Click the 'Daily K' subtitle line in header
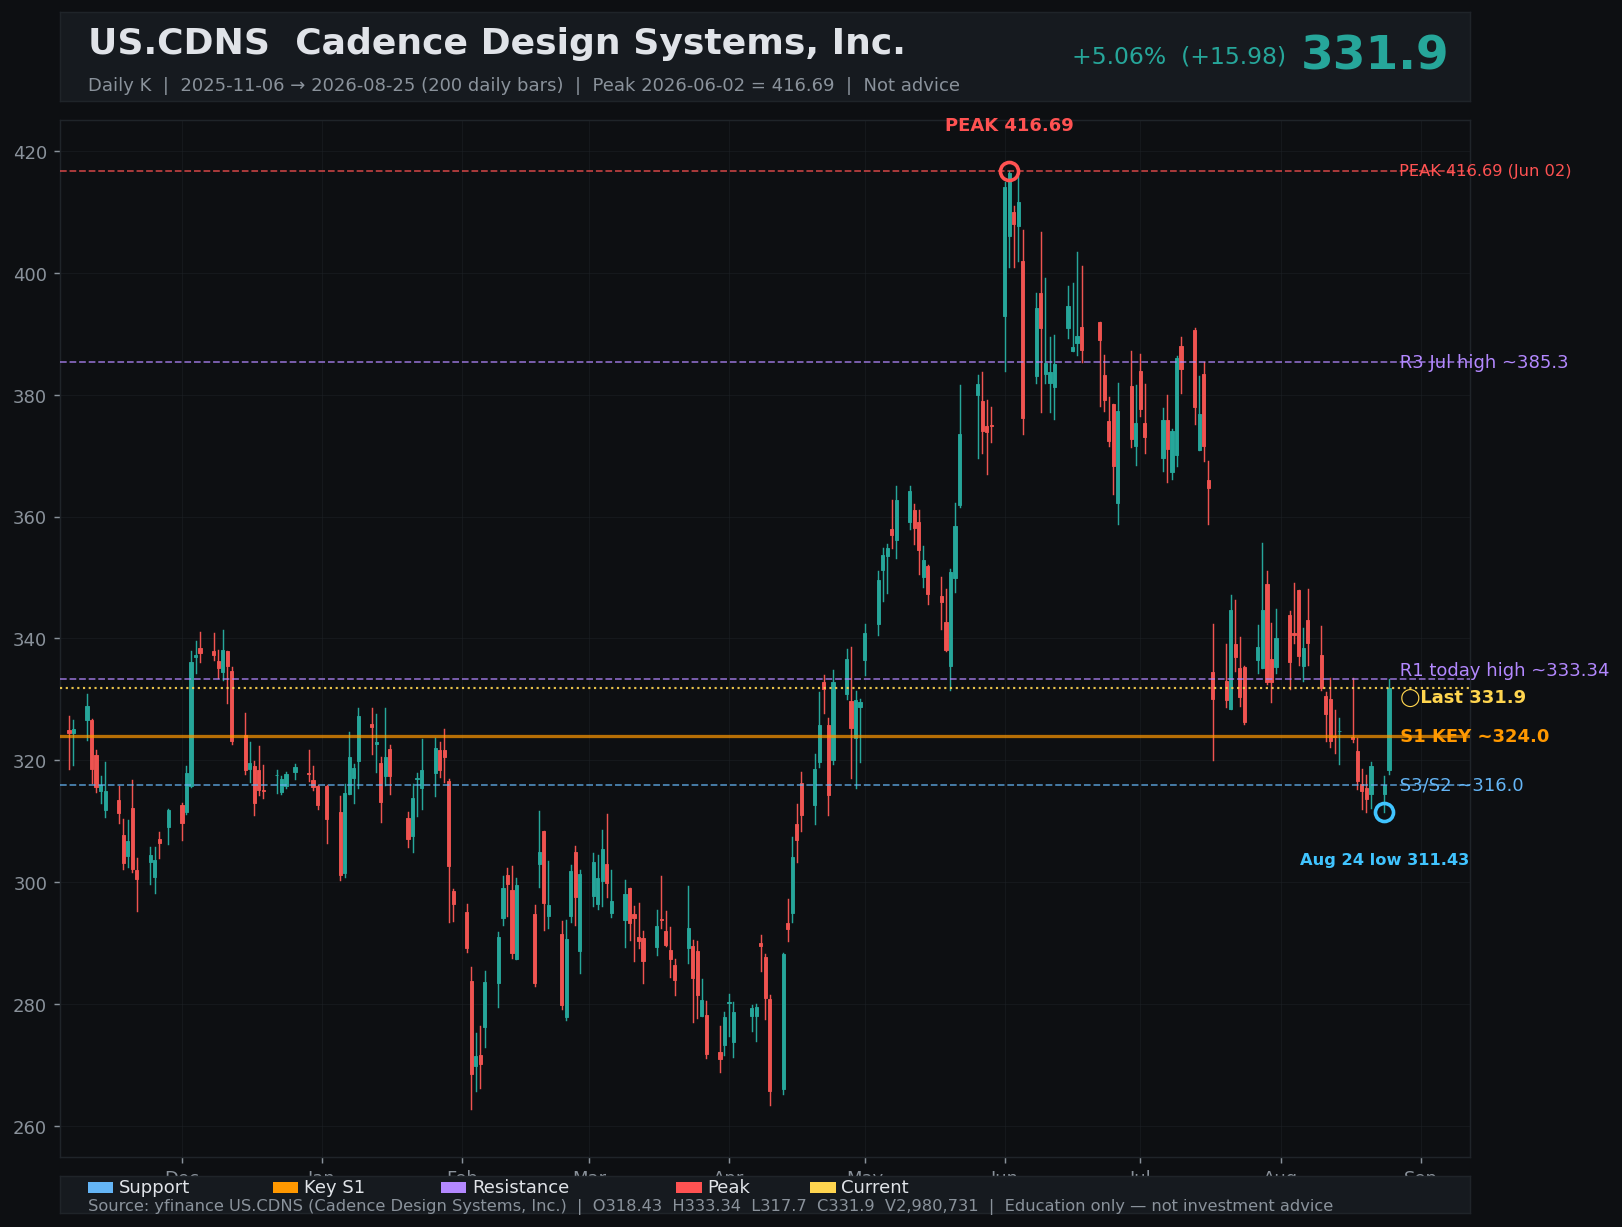The height and width of the screenshot is (1227, 1622). click(524, 86)
